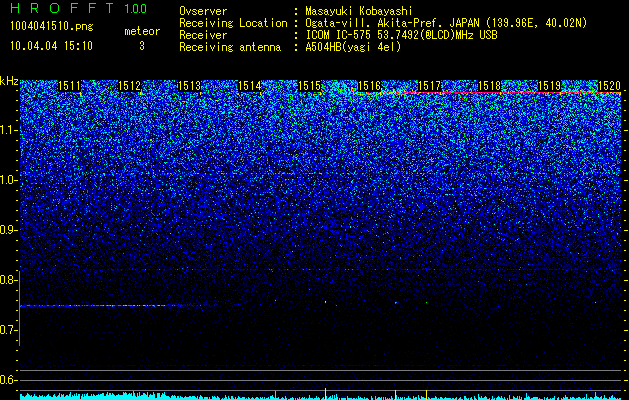Image resolution: width=629 pixels, height=400 pixels.
Task: Click the yellow meteor marker just after 1517
Action: pos(426,394)
